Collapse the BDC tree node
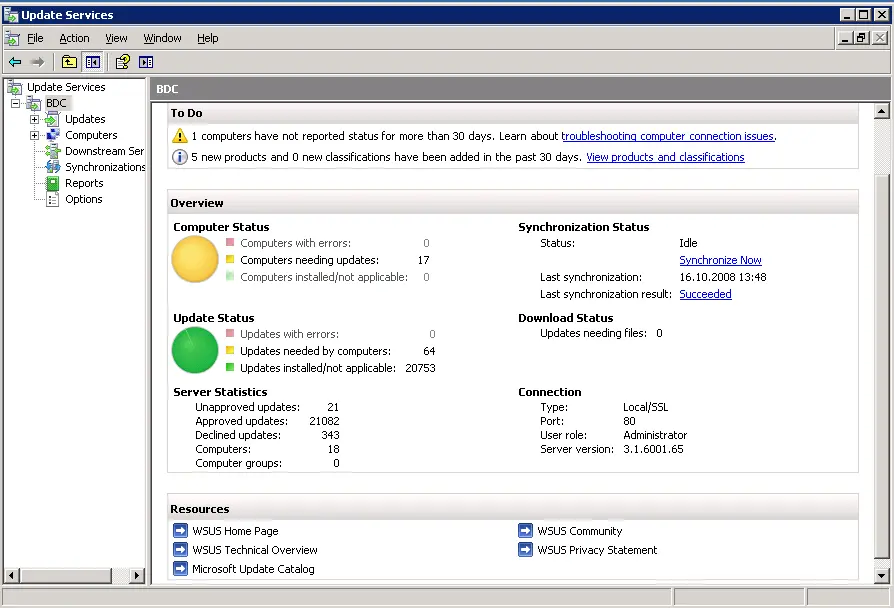 click(x=16, y=103)
